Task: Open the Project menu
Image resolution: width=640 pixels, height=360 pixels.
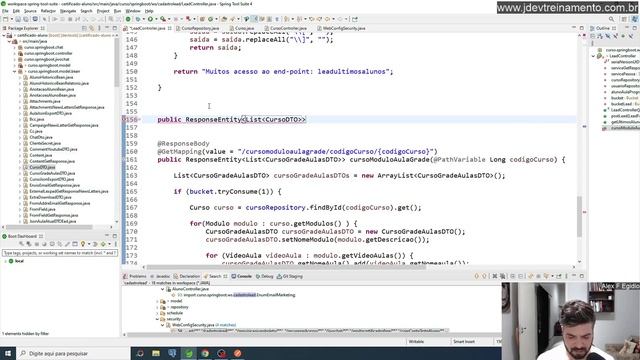Action: pos(102,11)
